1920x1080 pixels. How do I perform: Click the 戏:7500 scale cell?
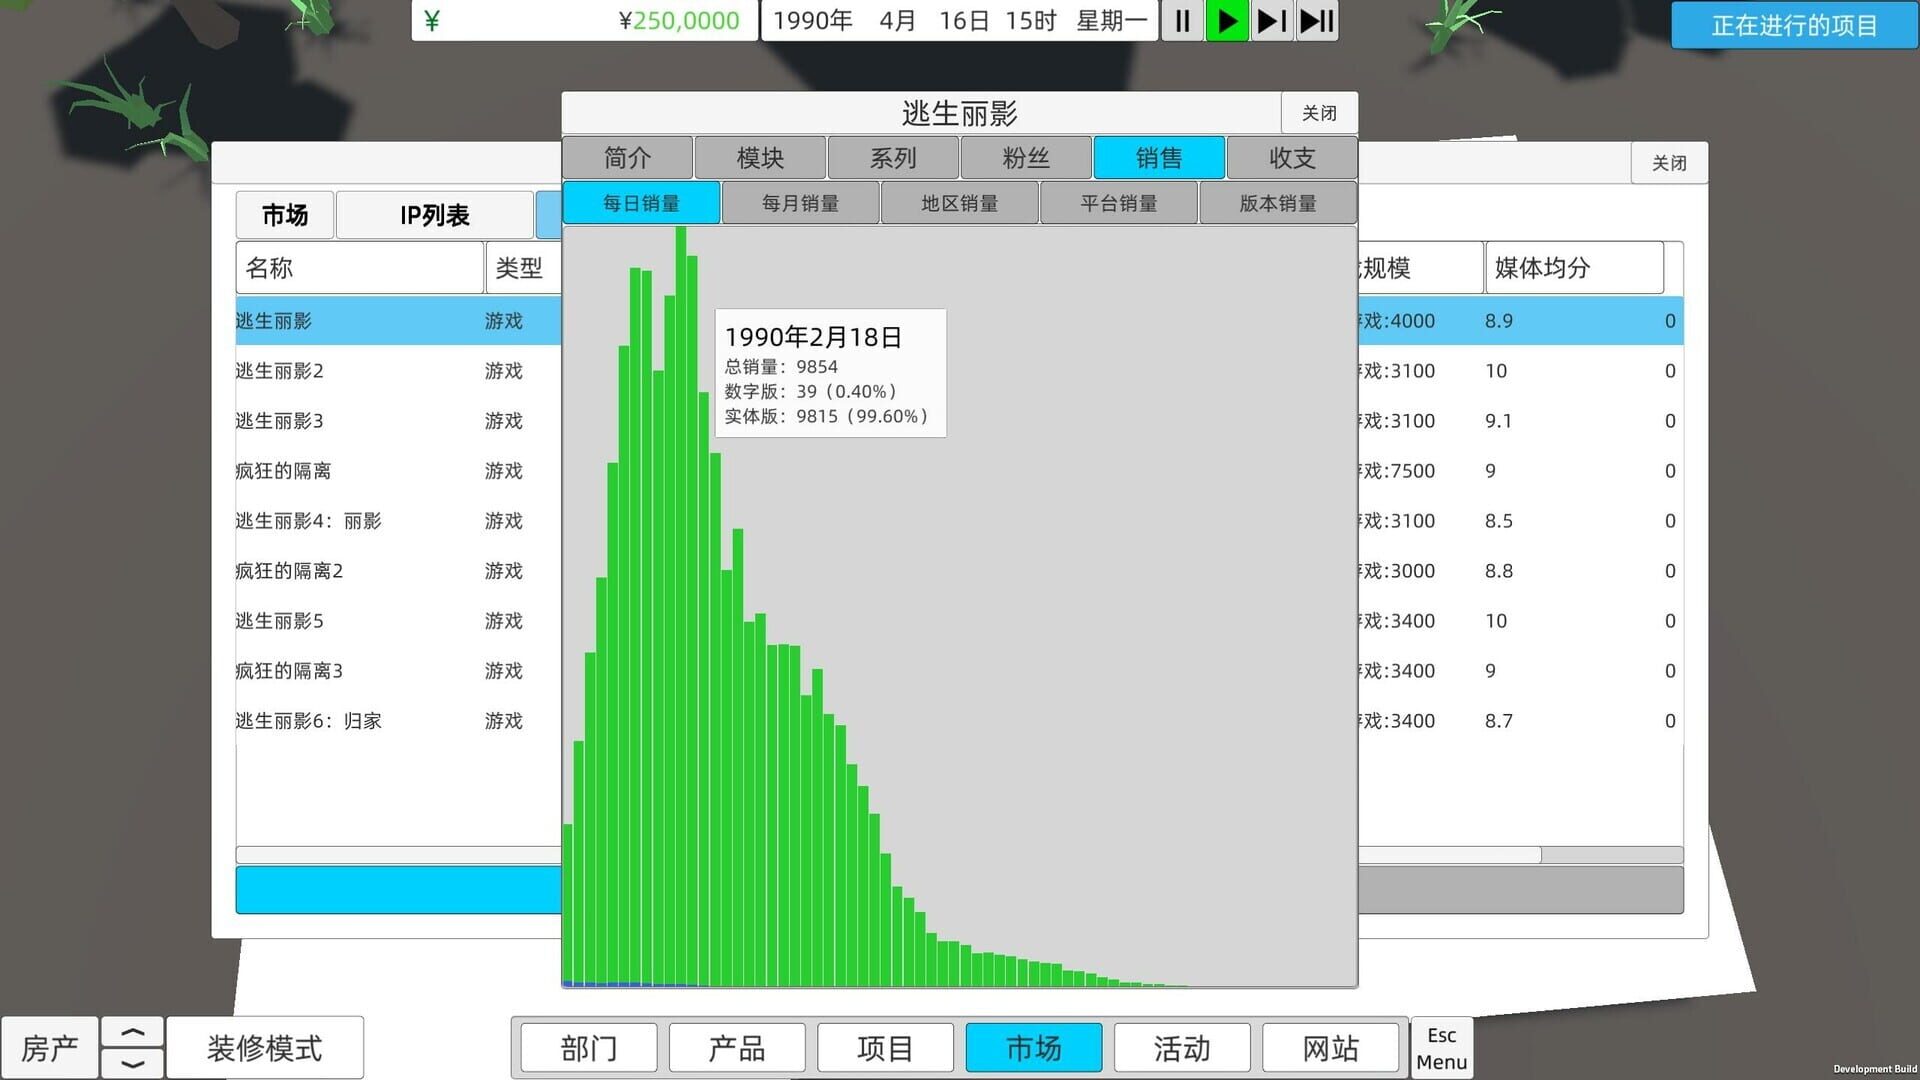1397,471
